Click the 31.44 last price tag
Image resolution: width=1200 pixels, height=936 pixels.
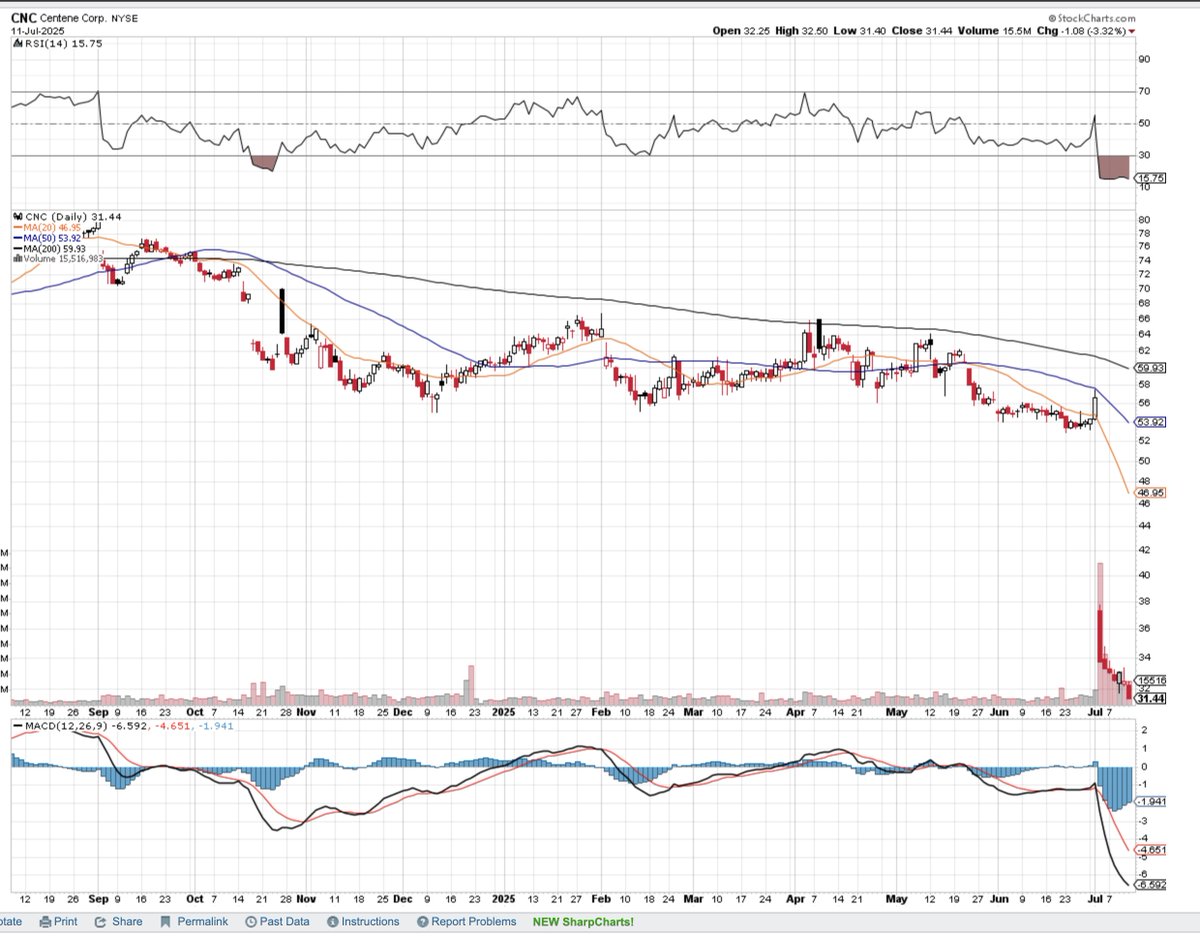pos(1149,698)
